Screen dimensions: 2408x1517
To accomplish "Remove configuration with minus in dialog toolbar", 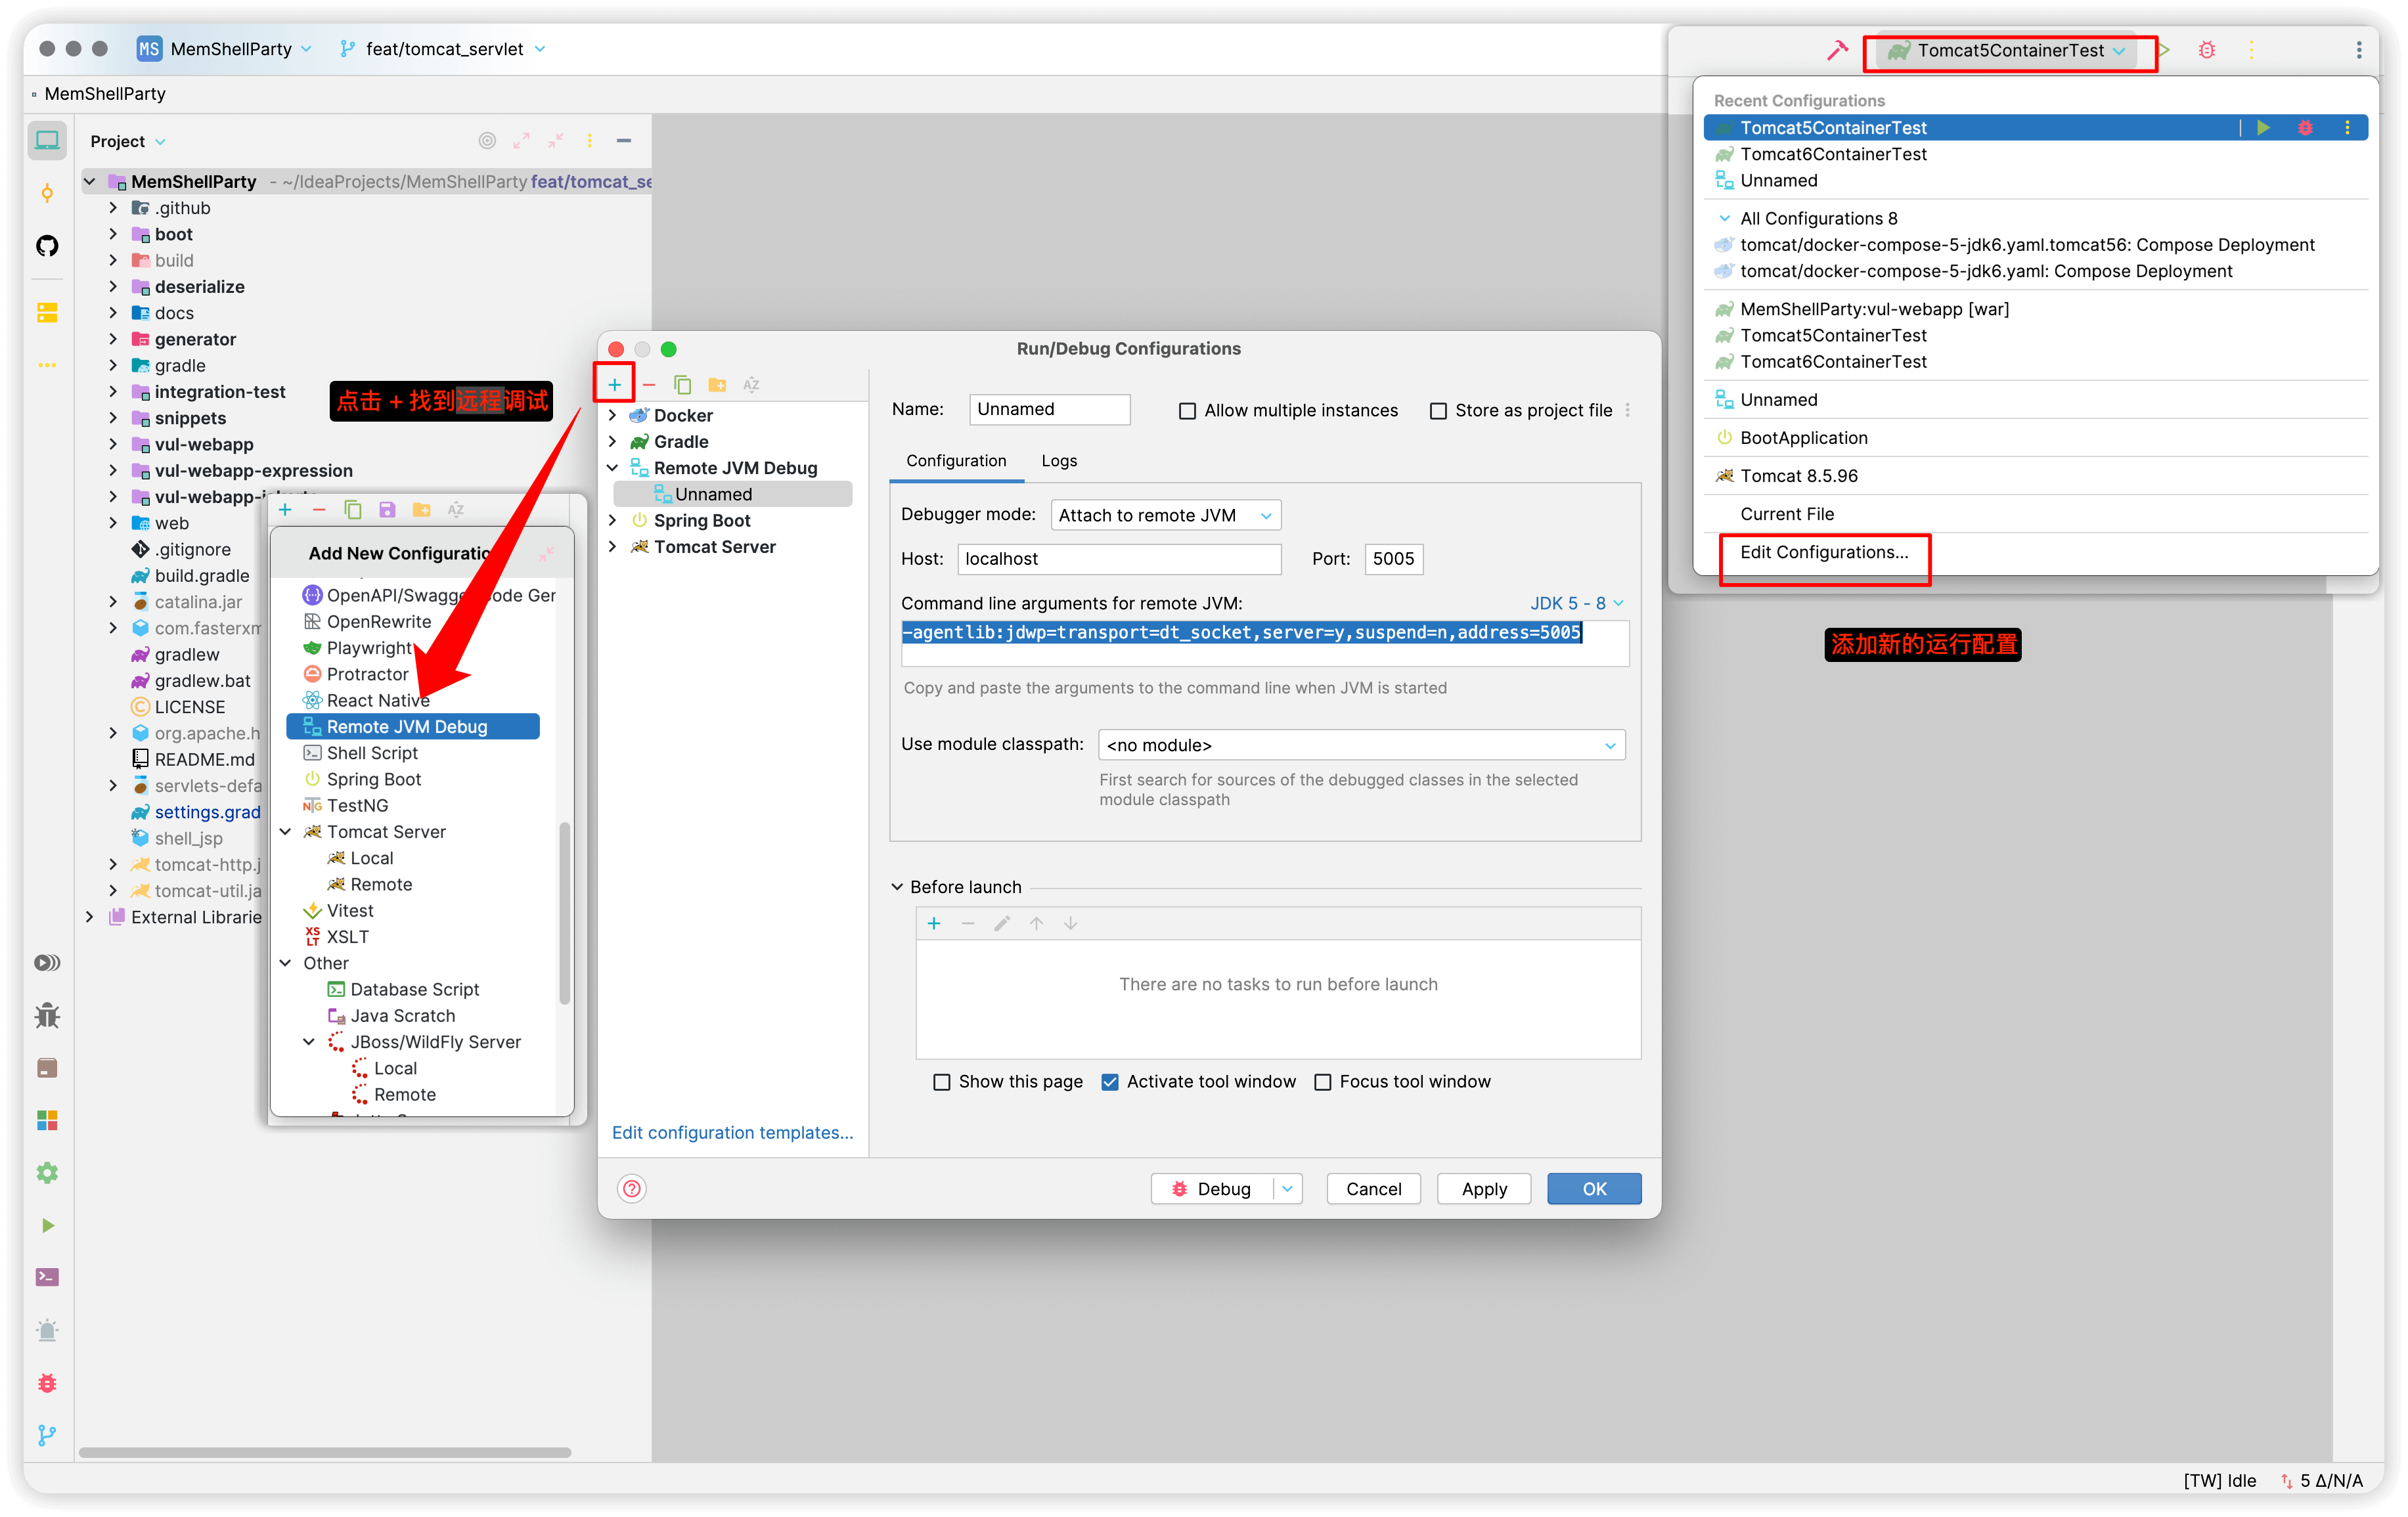I will pos(649,384).
